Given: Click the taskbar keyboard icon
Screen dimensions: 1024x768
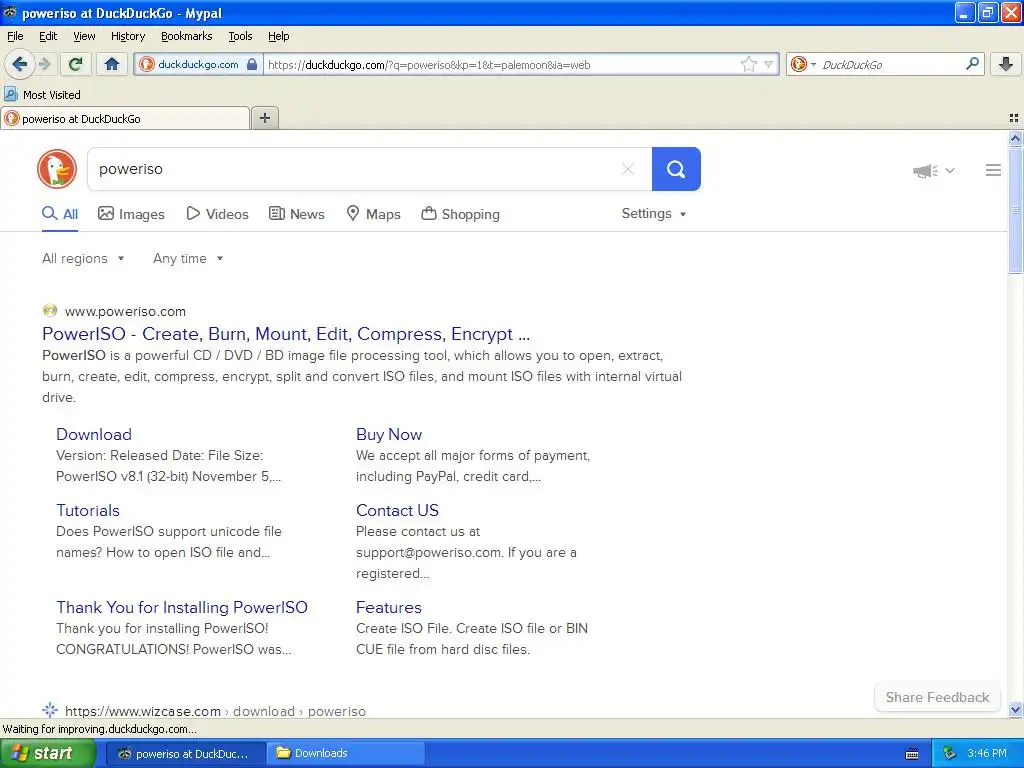Looking at the screenshot, I should tap(912, 754).
